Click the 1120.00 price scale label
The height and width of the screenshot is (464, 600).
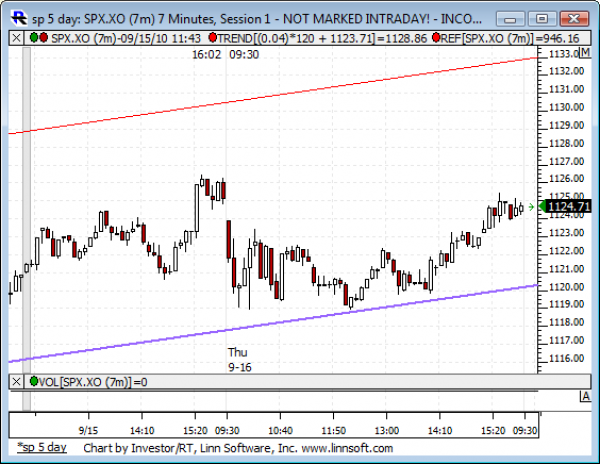[566, 287]
